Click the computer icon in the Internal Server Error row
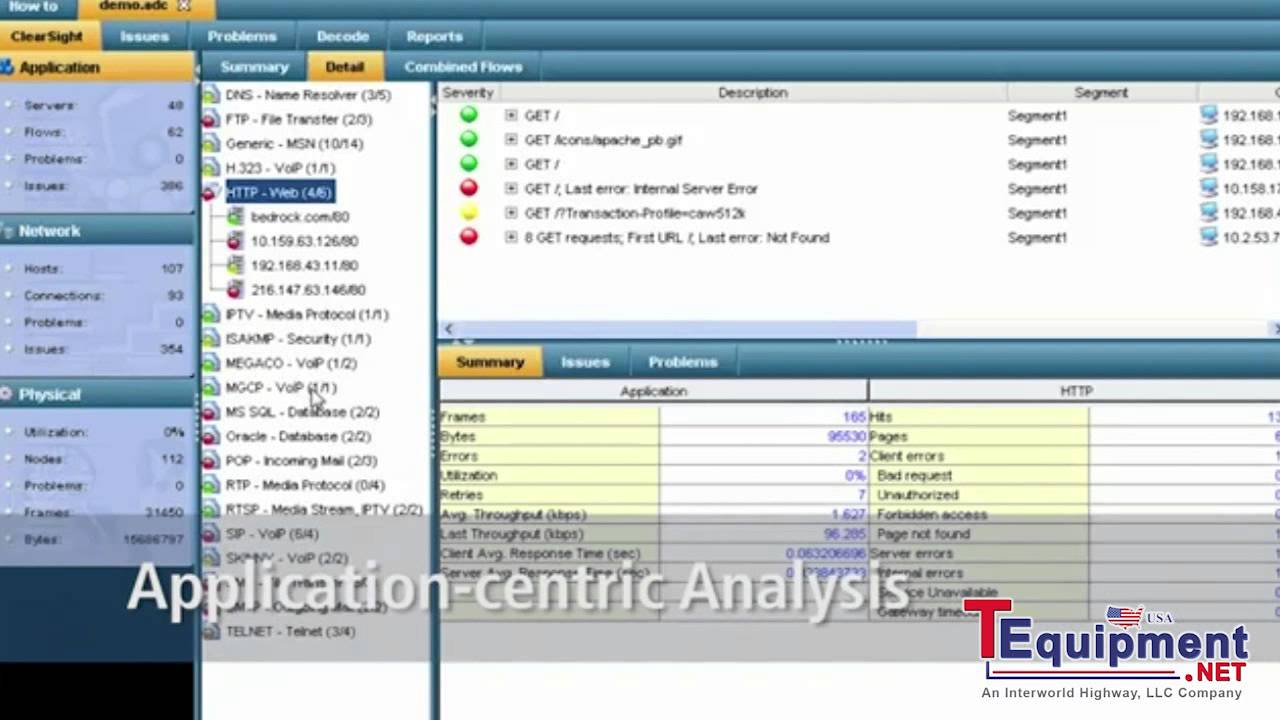This screenshot has width=1280, height=720. click(1209, 188)
